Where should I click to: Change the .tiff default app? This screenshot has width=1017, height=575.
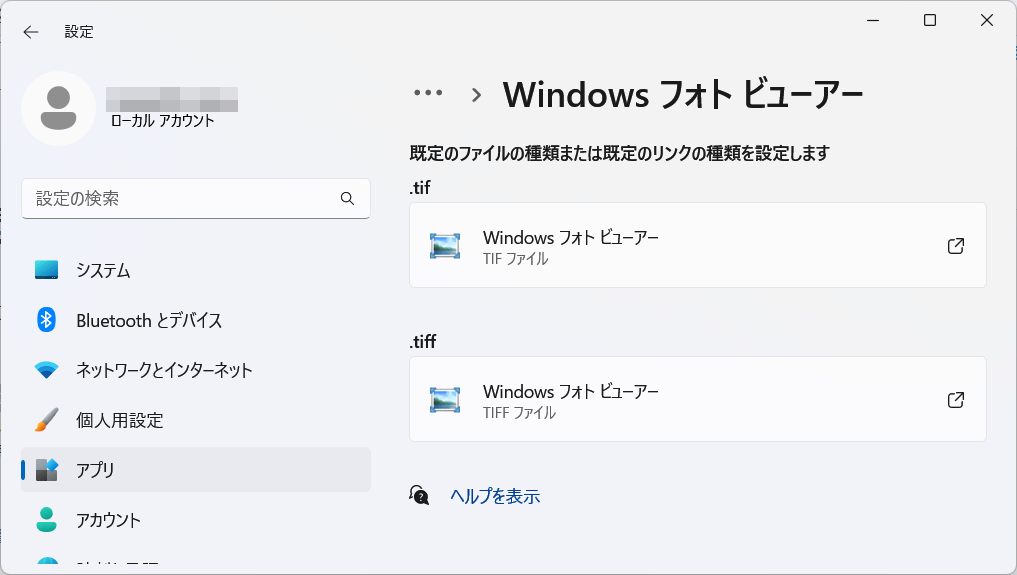698,399
